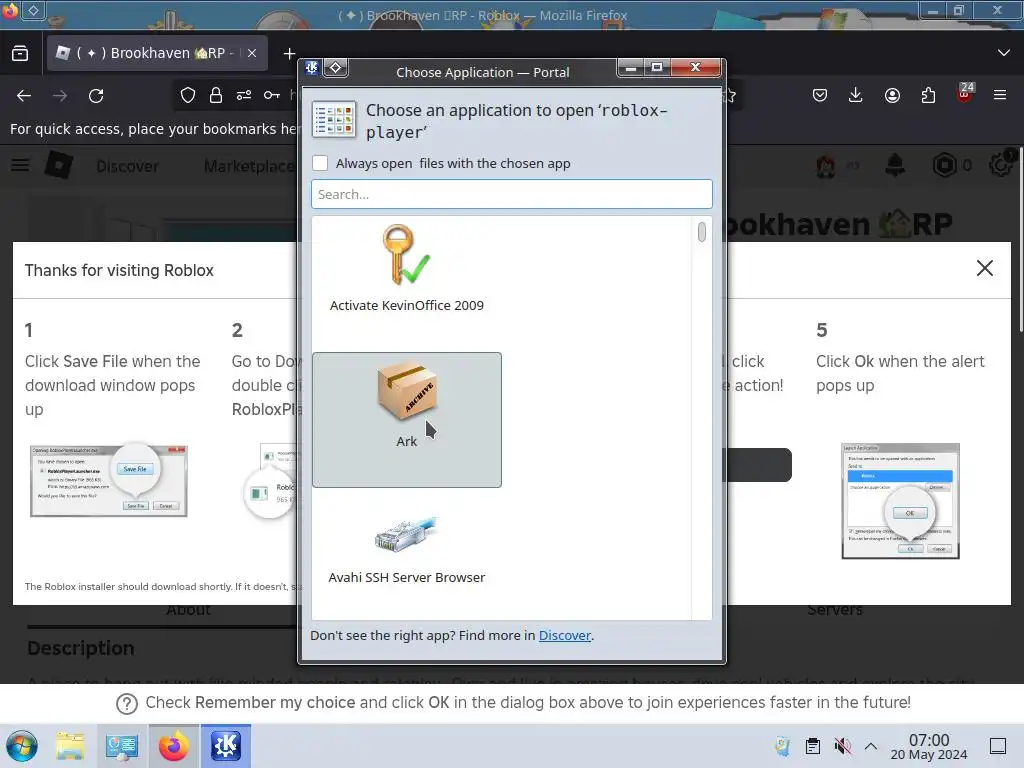Open Firefox extensions puzzle icon

coord(928,96)
